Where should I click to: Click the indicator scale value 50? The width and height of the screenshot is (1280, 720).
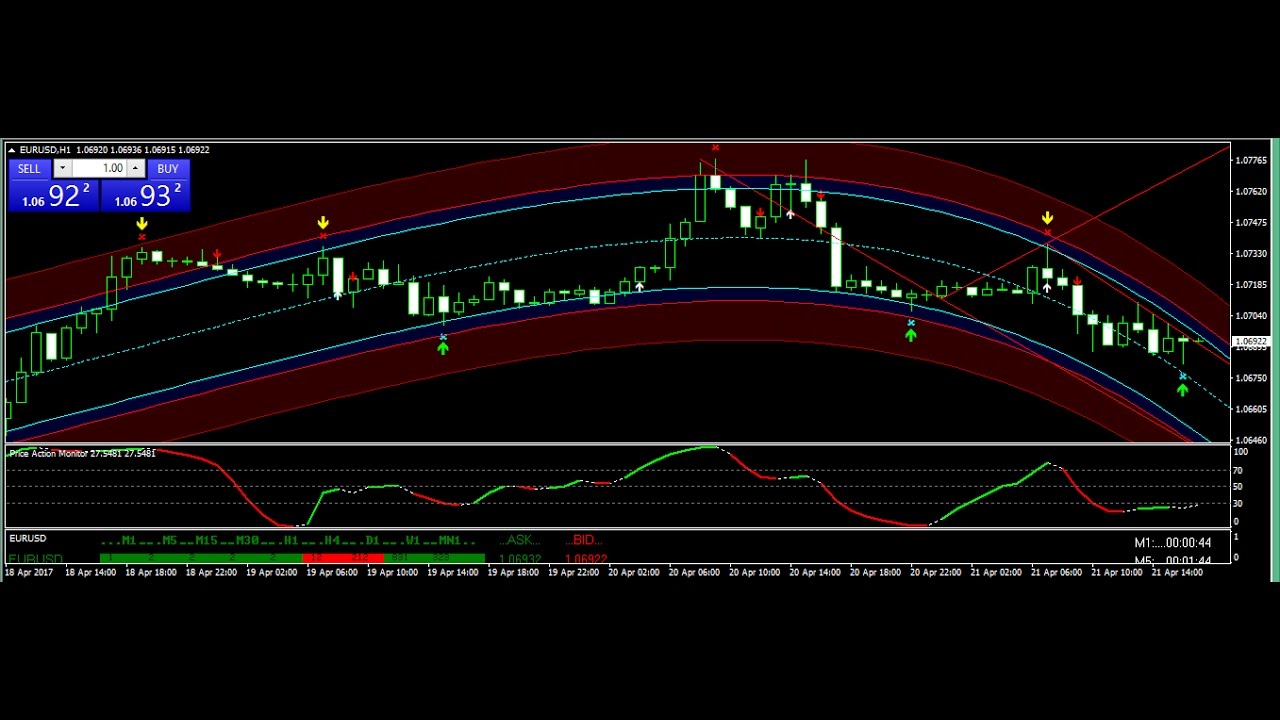[1238, 487]
